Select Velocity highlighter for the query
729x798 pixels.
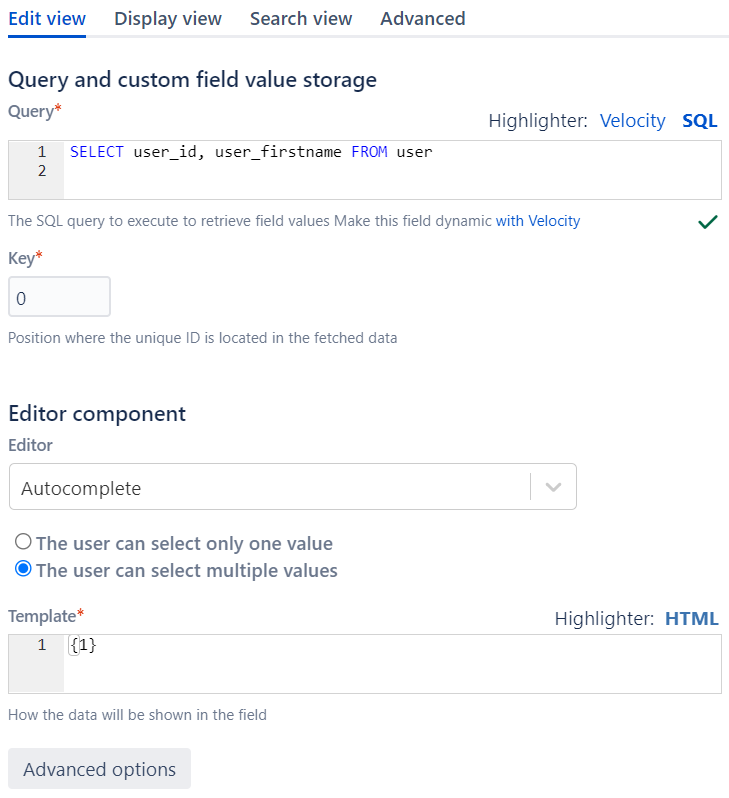point(632,121)
